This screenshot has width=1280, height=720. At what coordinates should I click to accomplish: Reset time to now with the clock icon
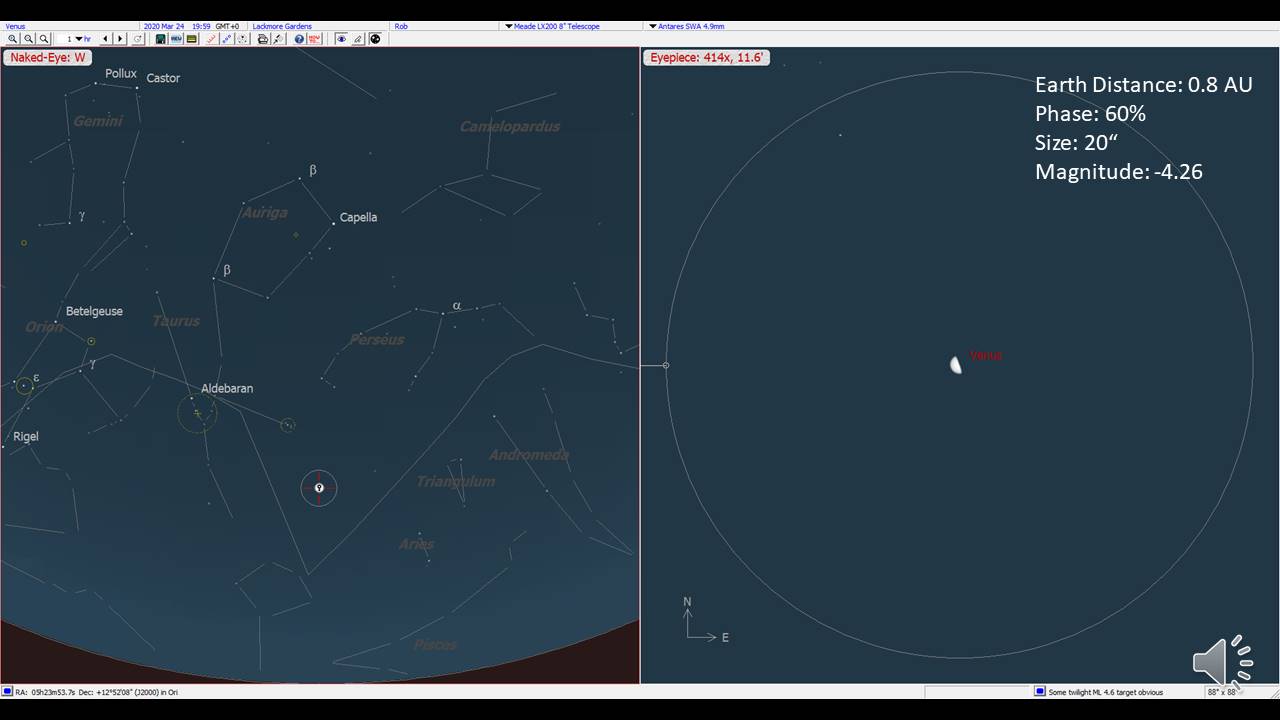click(x=138, y=39)
